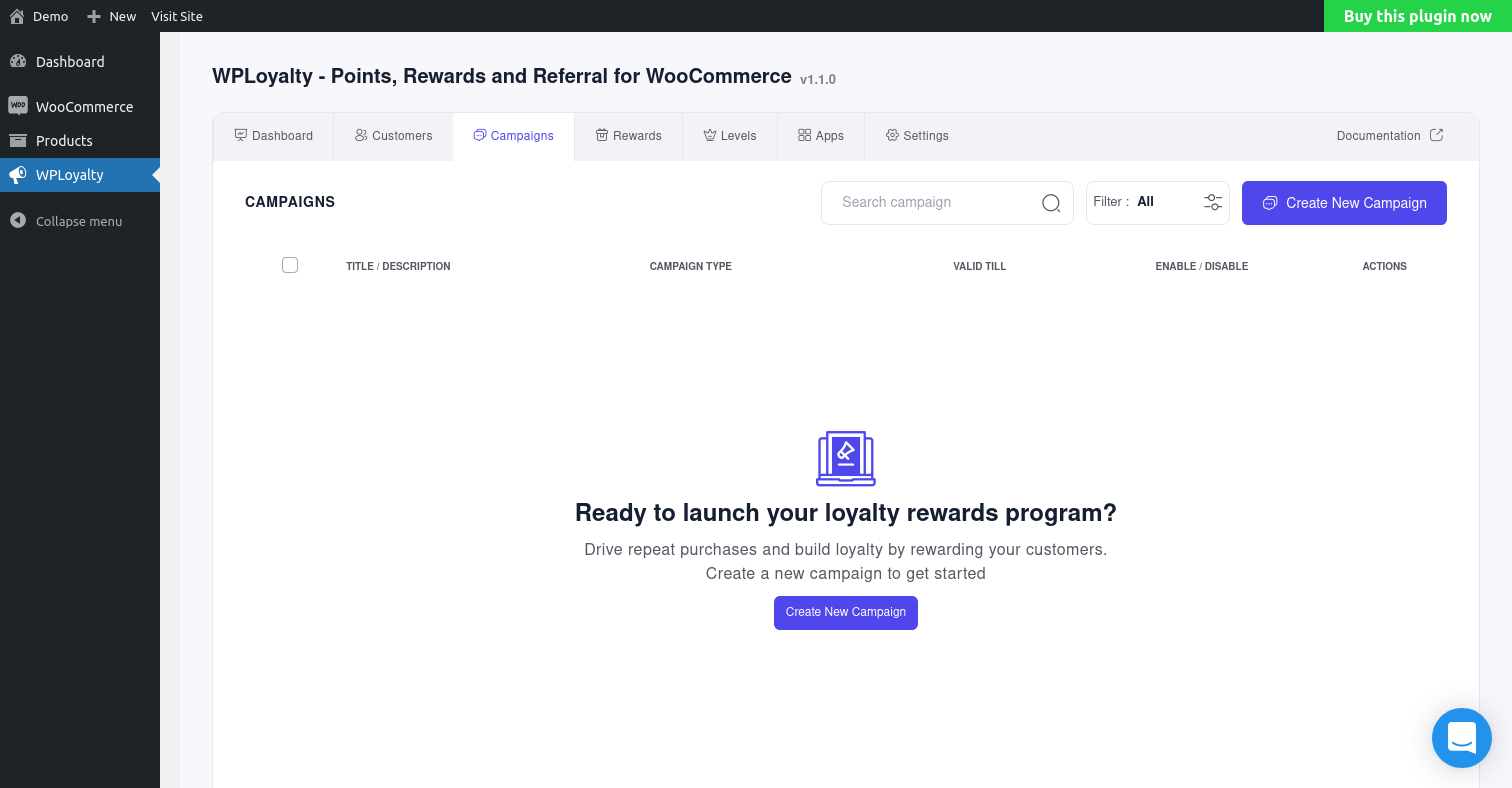
Task: Click the Products box icon in sidebar
Action: (18, 141)
